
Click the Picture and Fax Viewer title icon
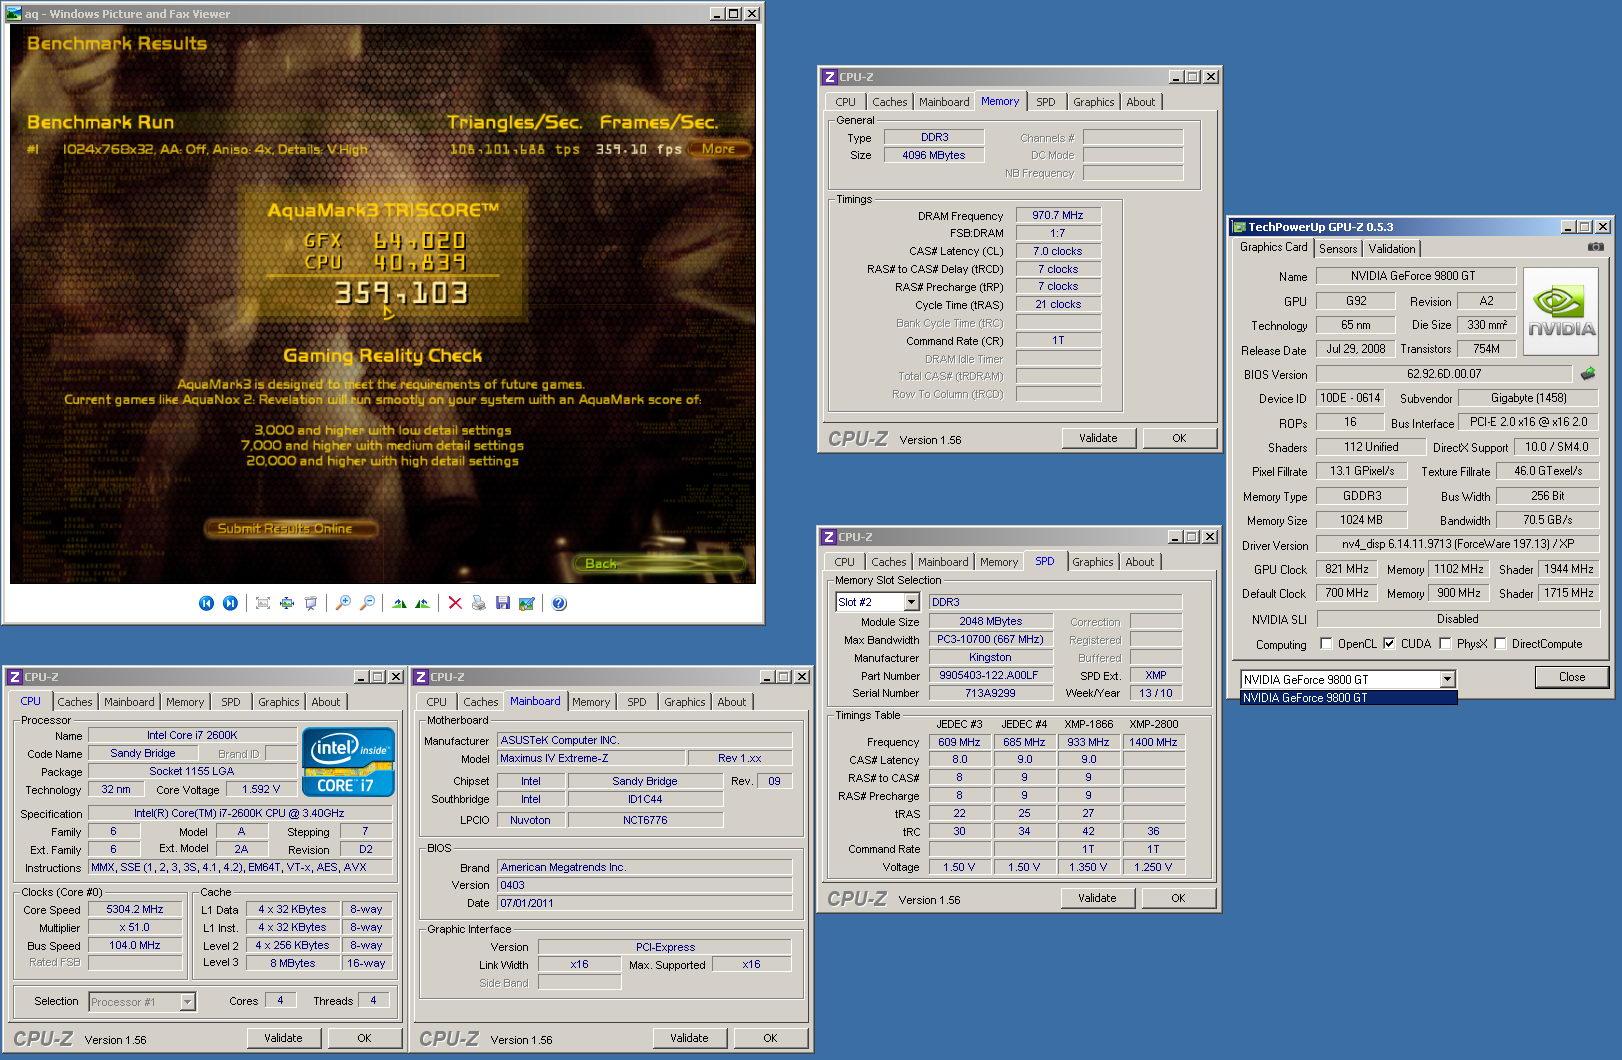13,14
